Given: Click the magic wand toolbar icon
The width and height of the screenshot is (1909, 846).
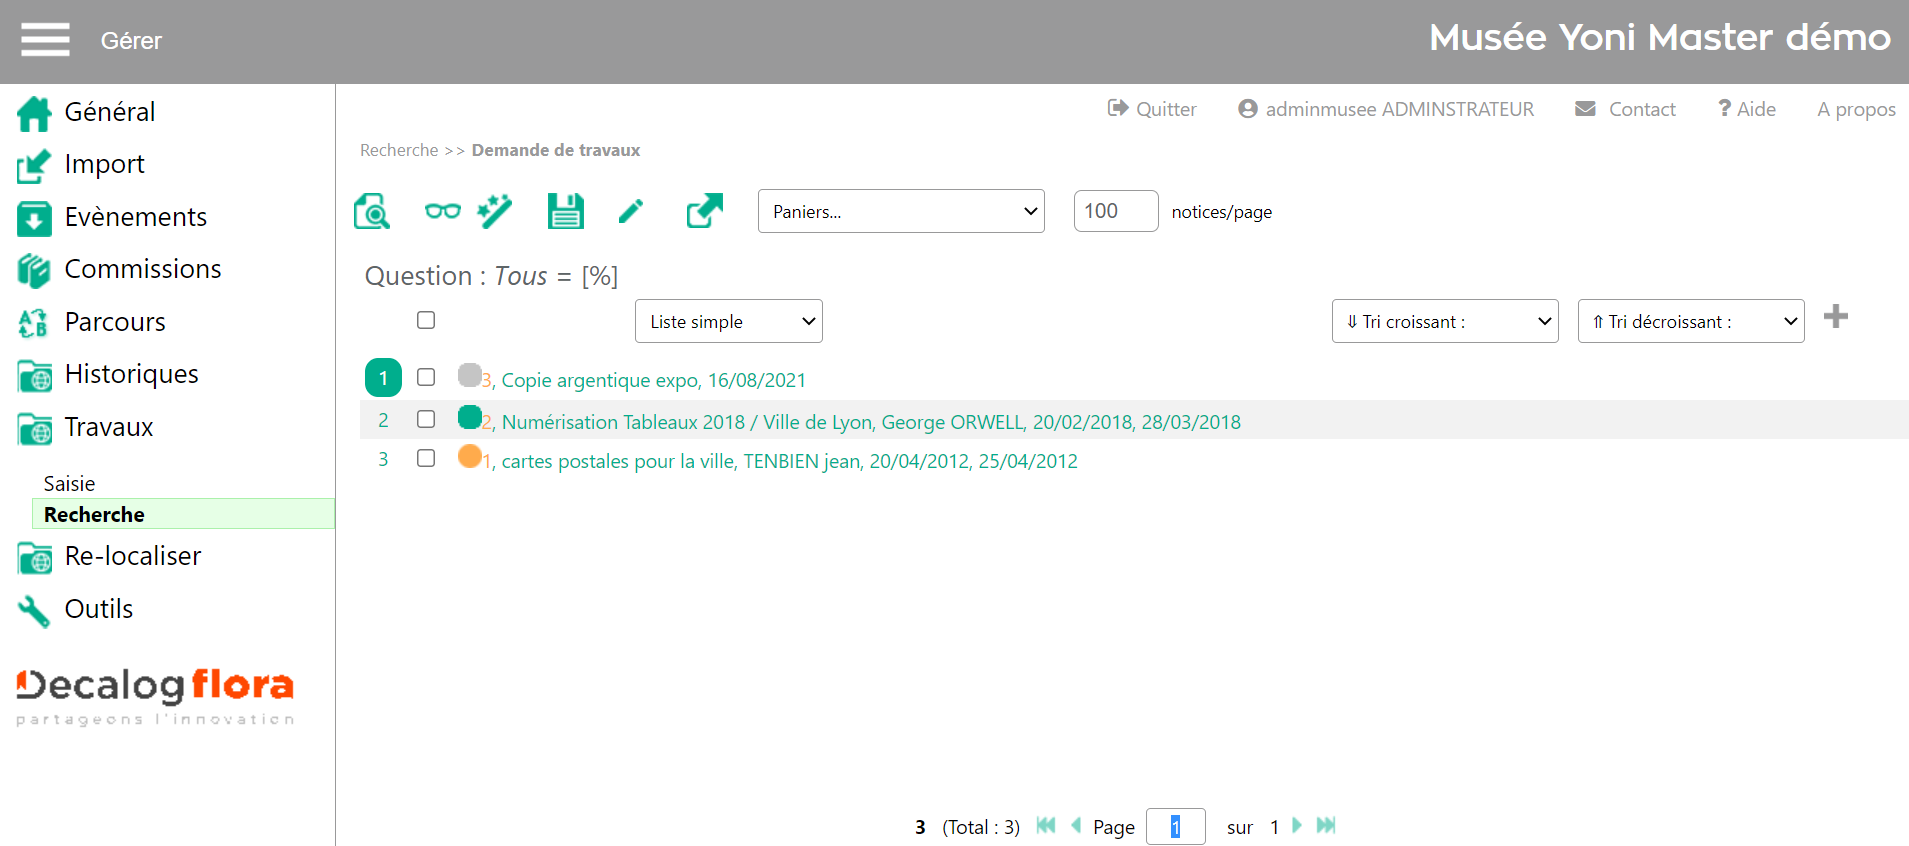Looking at the screenshot, I should (495, 211).
